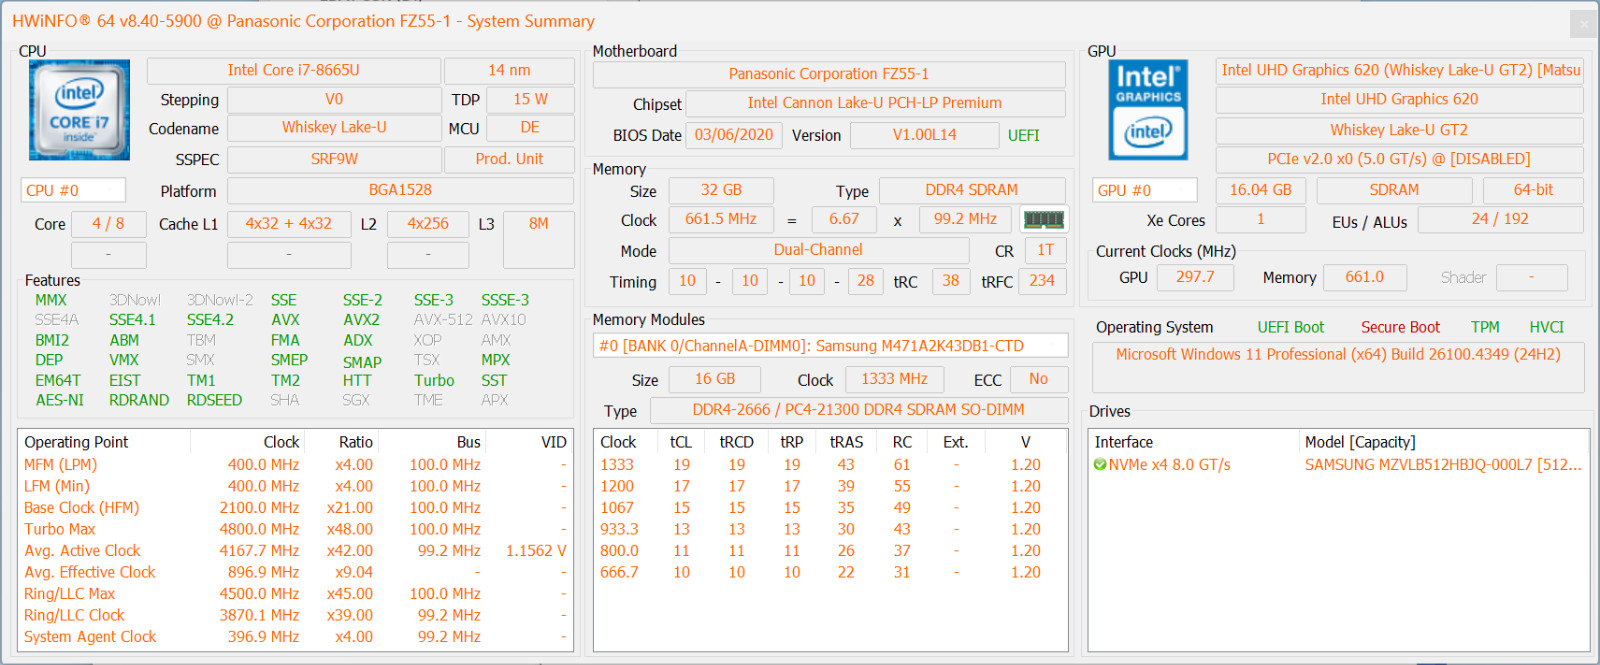The width and height of the screenshot is (1600, 665).
Task: Click the Intel Graphics logo image
Action: [1148, 110]
